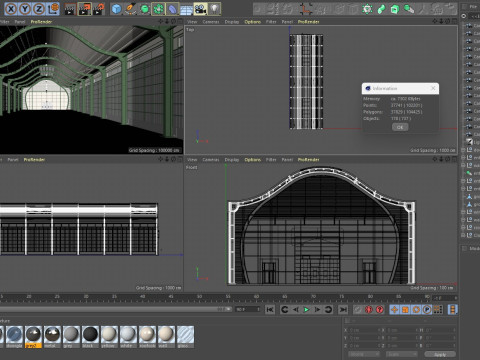Open the green Array modeling objects icon
This screenshot has width=480, height=360.
click(x=158, y=9)
